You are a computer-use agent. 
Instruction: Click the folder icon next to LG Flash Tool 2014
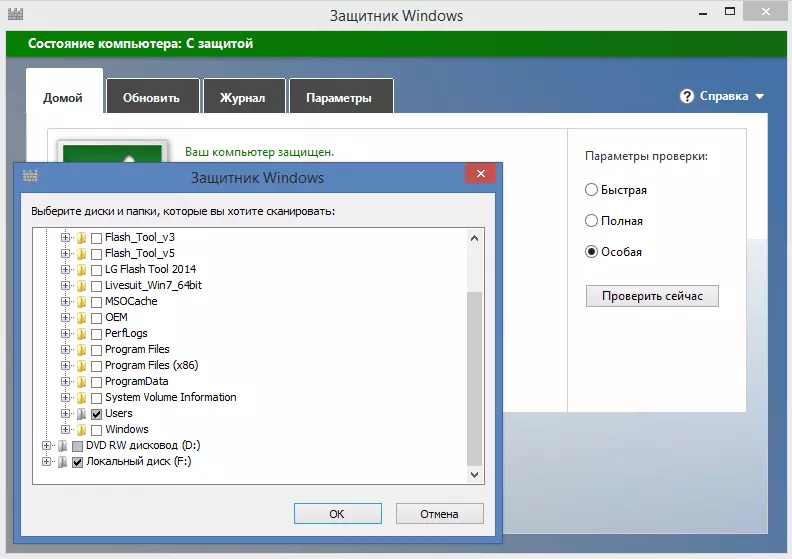(81, 270)
